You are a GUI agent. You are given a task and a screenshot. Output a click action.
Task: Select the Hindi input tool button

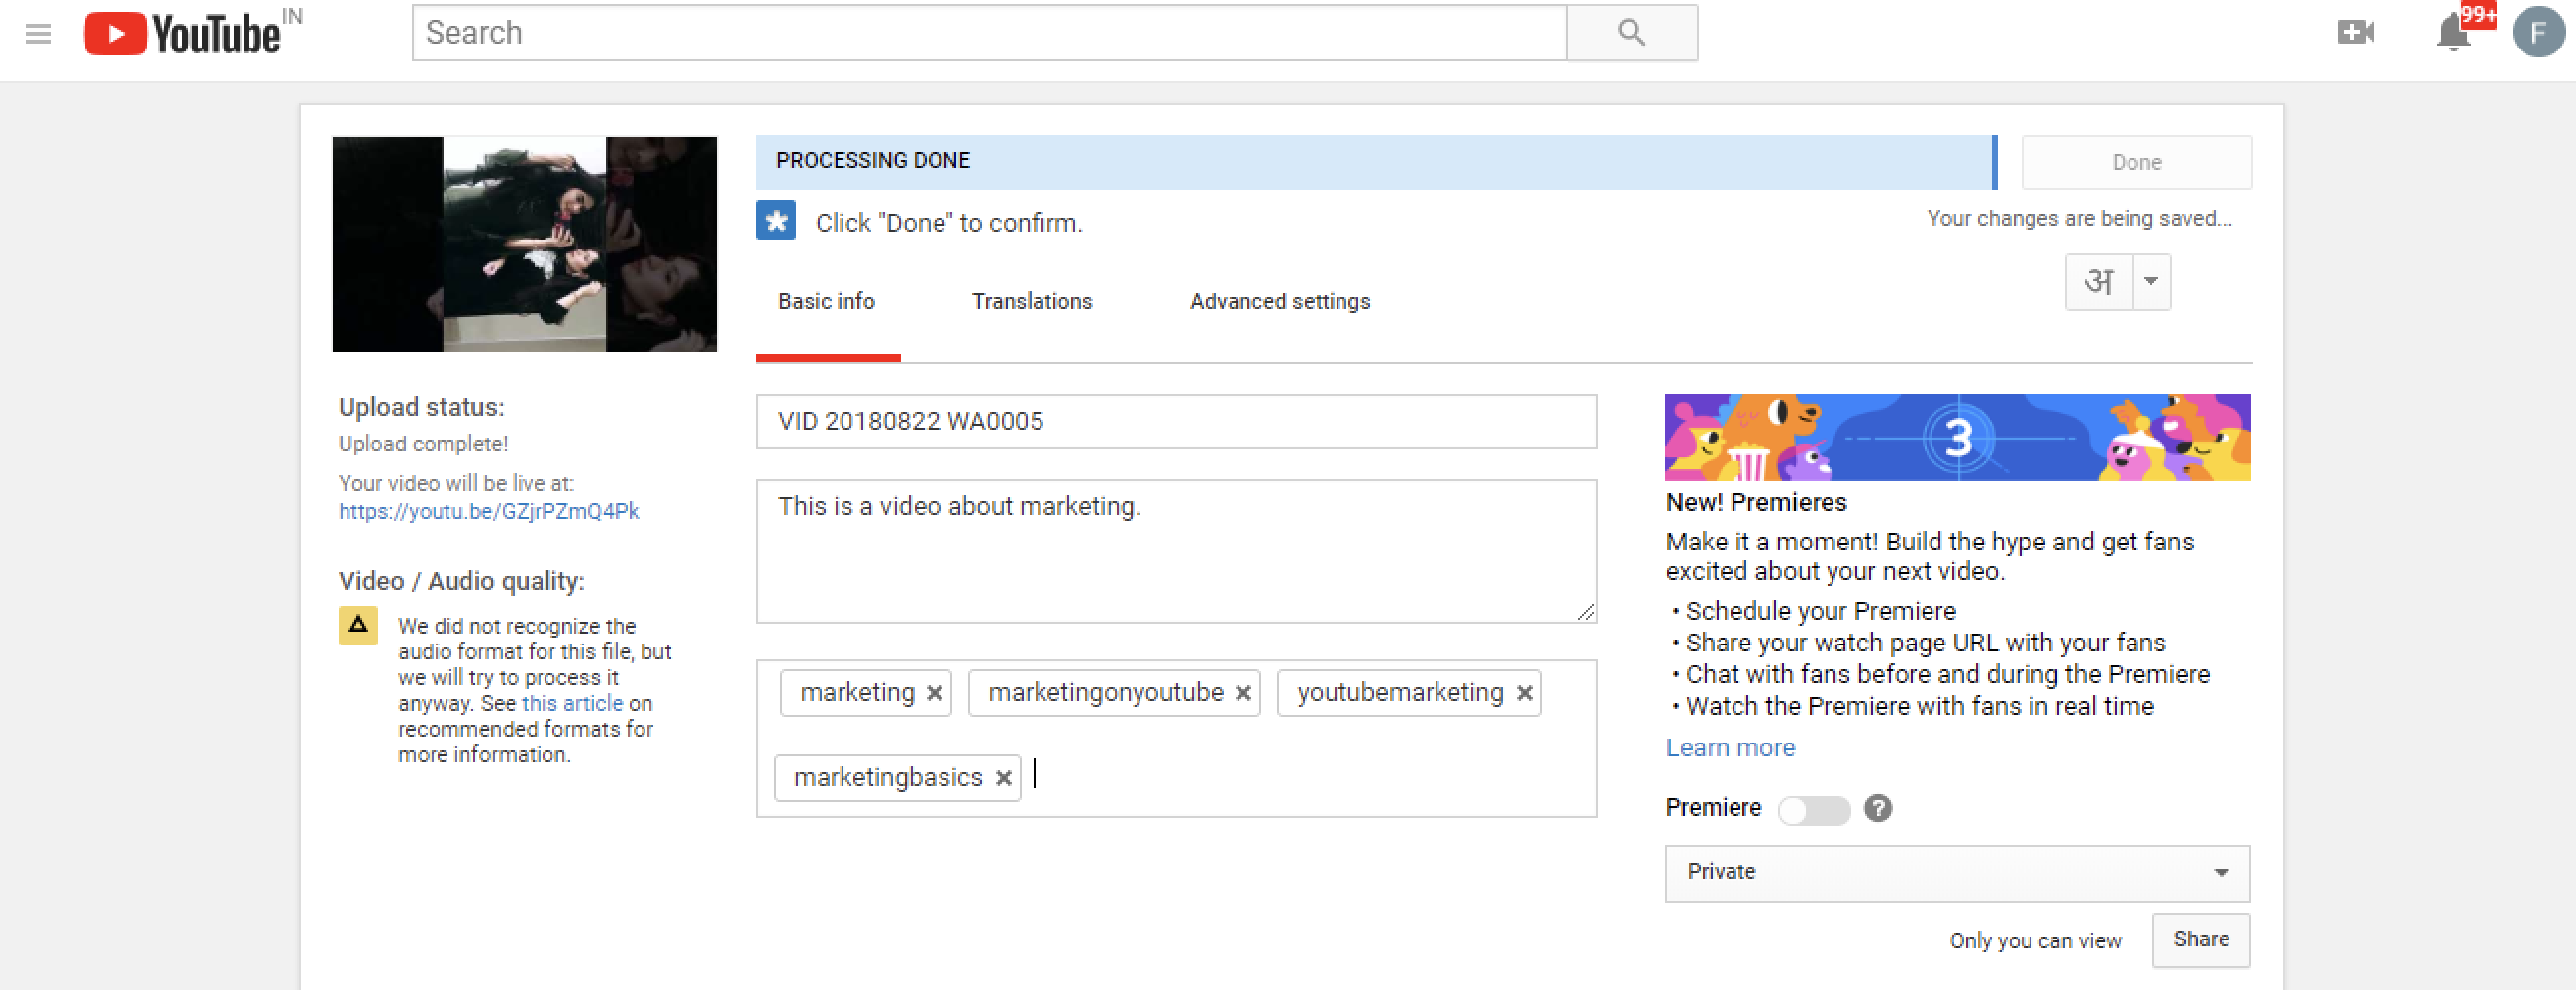click(2100, 282)
